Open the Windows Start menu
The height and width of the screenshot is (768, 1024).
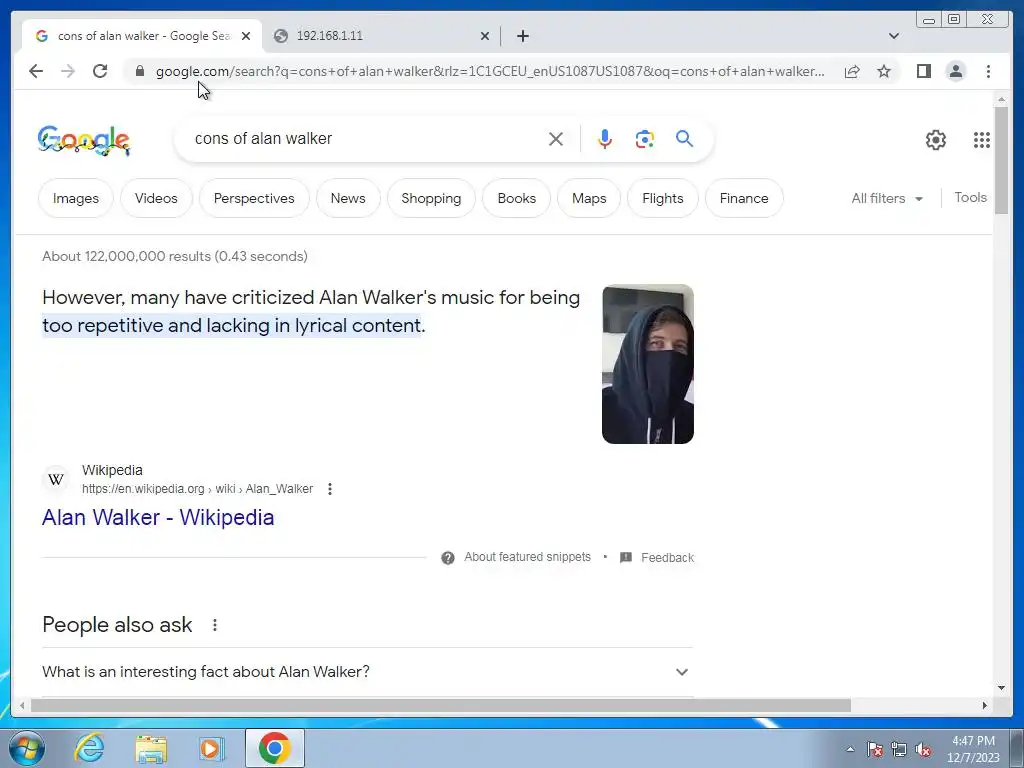[x=26, y=748]
